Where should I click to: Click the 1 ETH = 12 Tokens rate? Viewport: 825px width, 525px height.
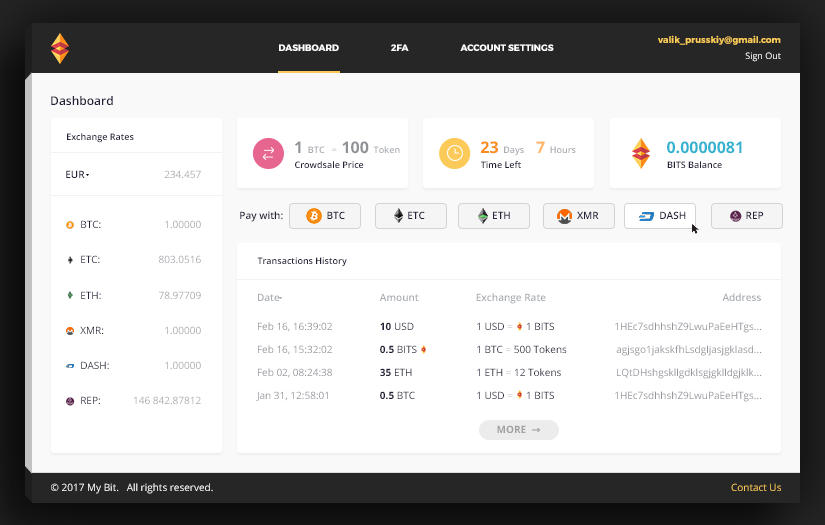519,372
